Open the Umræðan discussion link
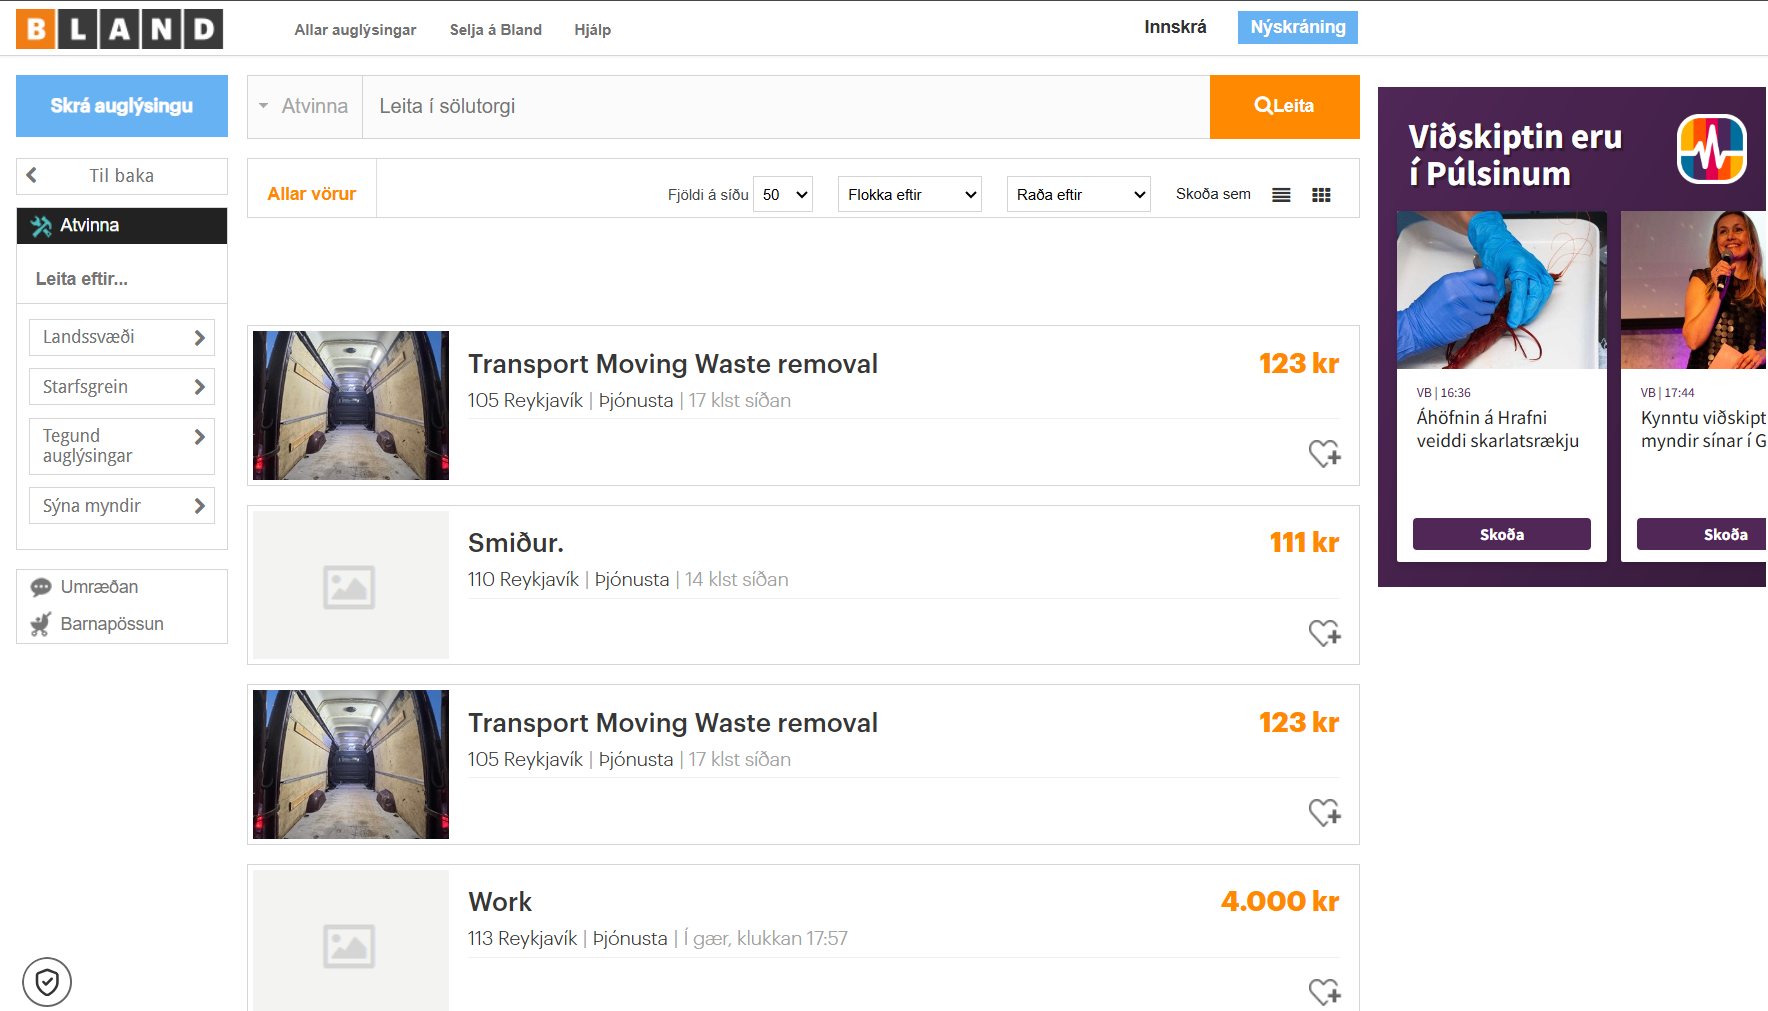The height and width of the screenshot is (1011, 1768). [99, 587]
